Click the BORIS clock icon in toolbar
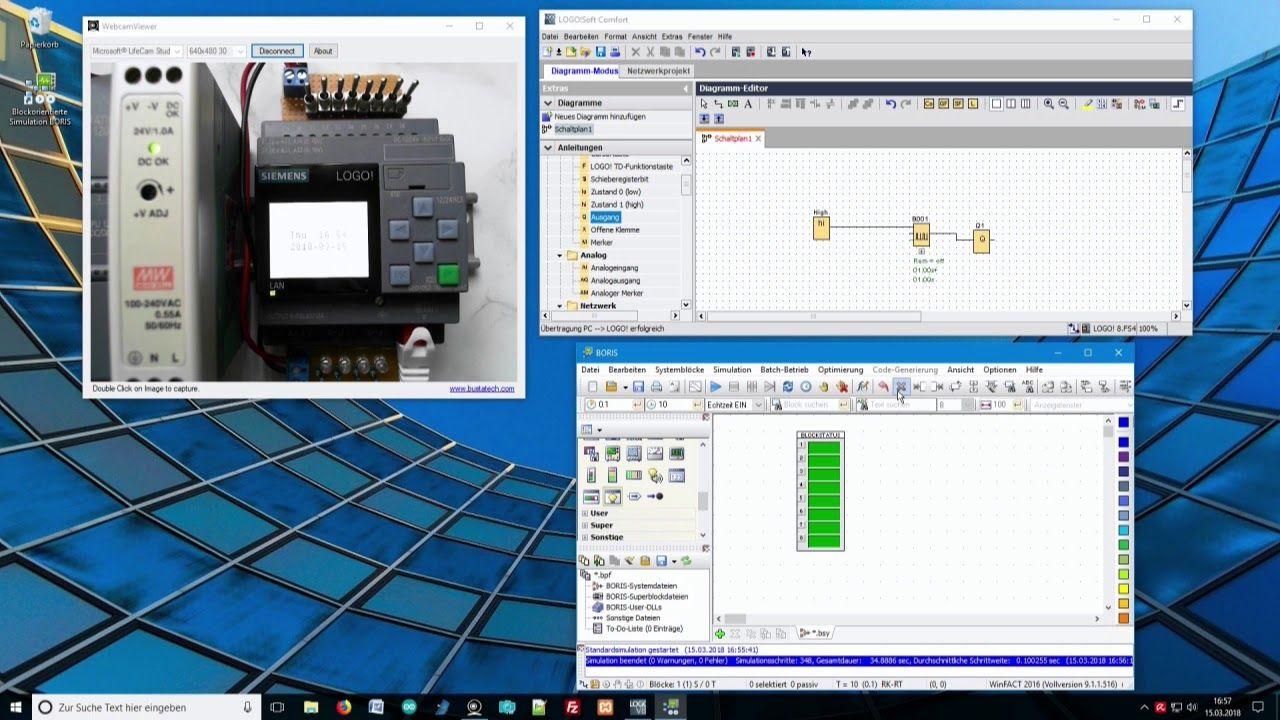Screen dimensions: 1280x720 pos(806,387)
